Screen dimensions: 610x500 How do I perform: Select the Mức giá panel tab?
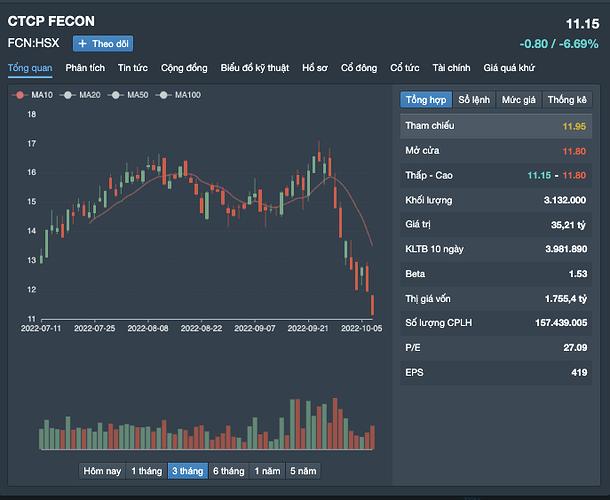click(x=519, y=100)
